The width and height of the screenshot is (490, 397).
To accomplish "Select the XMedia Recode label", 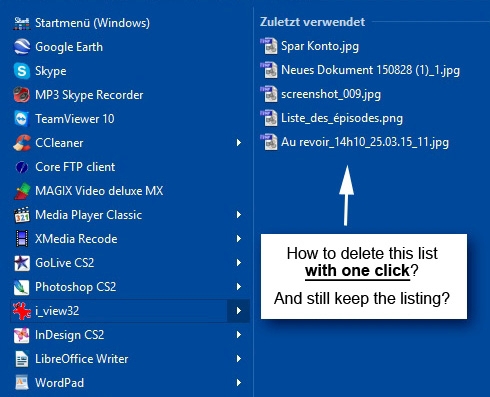I will tap(76, 239).
